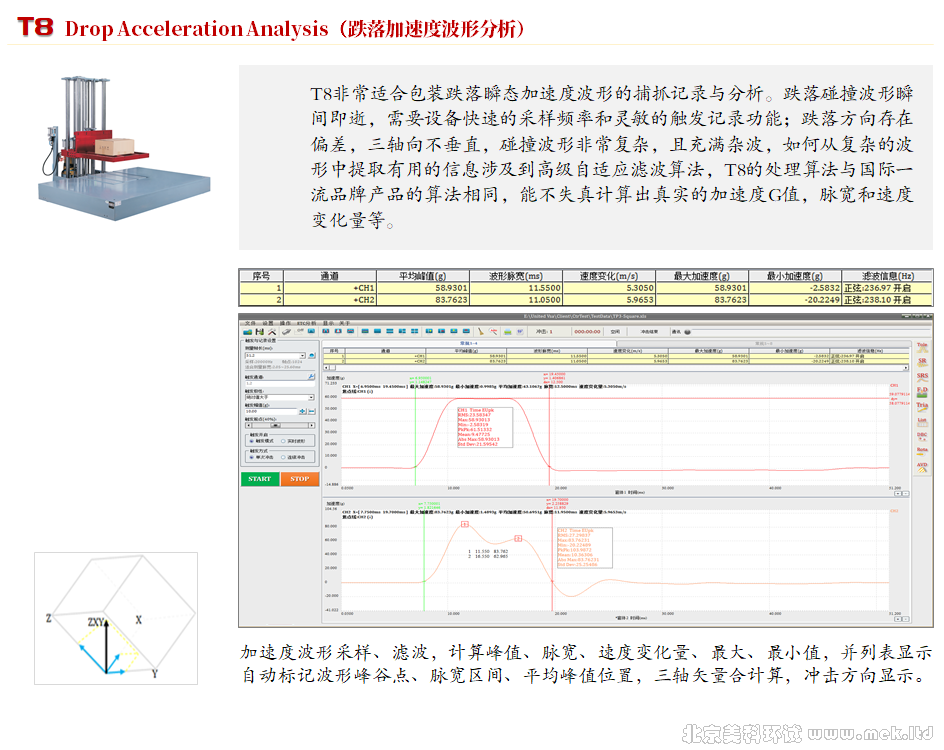Click the magnifier zoom icon in toolbar
Image resolution: width=944 pixels, height=750 pixels.
(493, 332)
